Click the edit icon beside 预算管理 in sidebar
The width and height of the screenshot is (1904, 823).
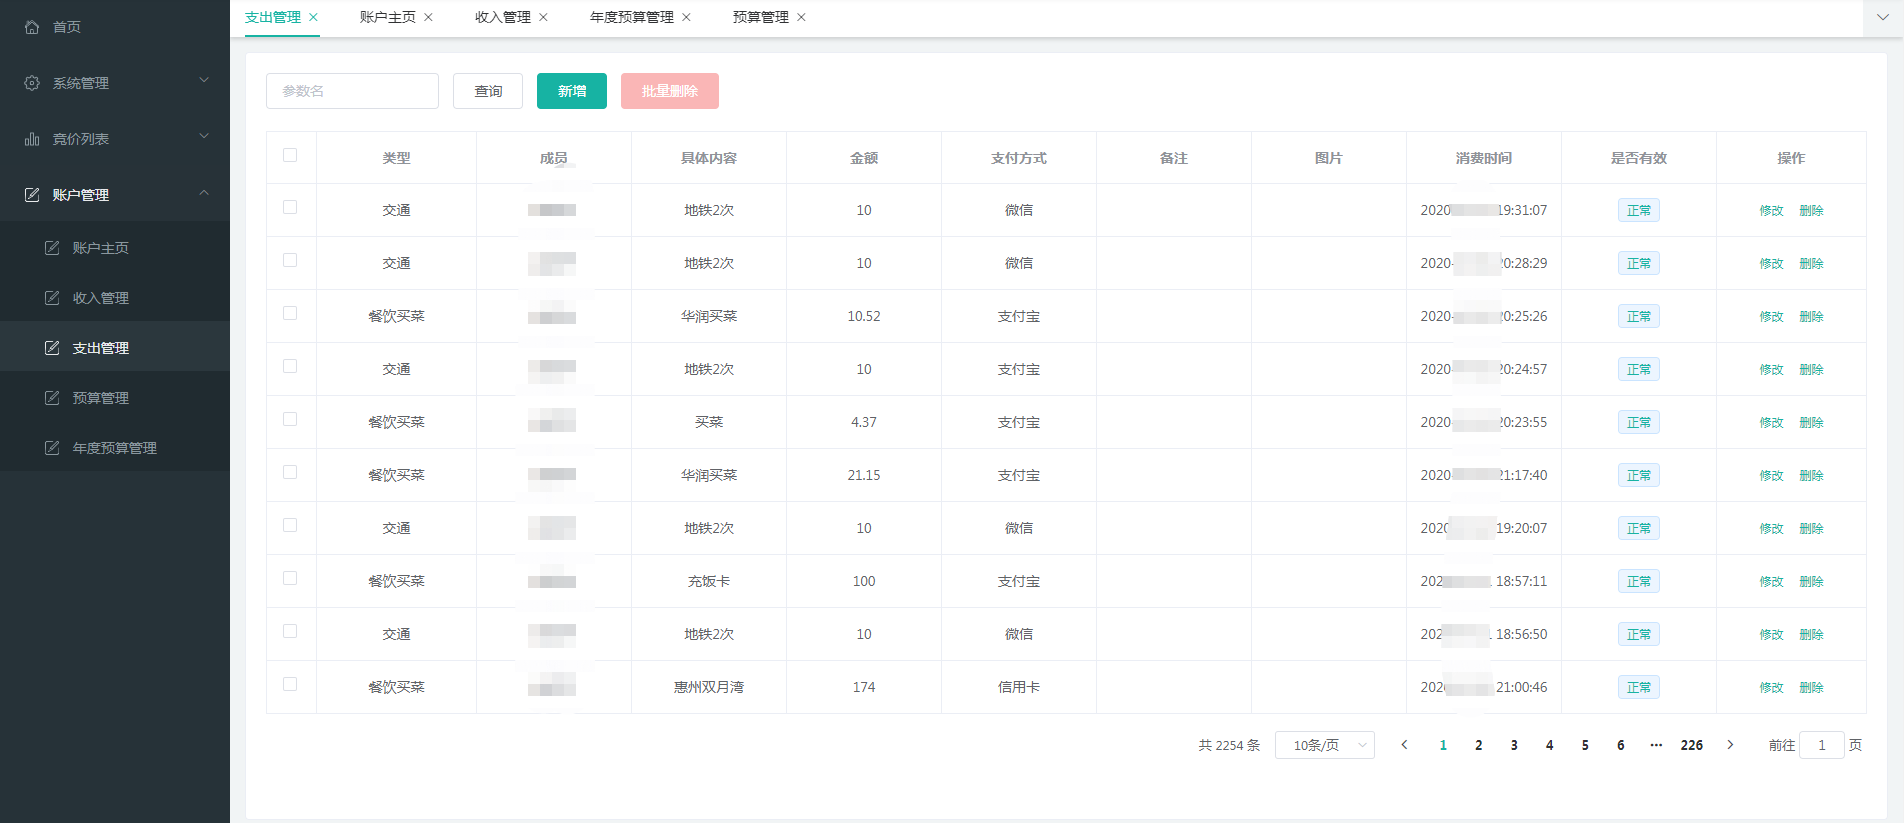pos(52,398)
